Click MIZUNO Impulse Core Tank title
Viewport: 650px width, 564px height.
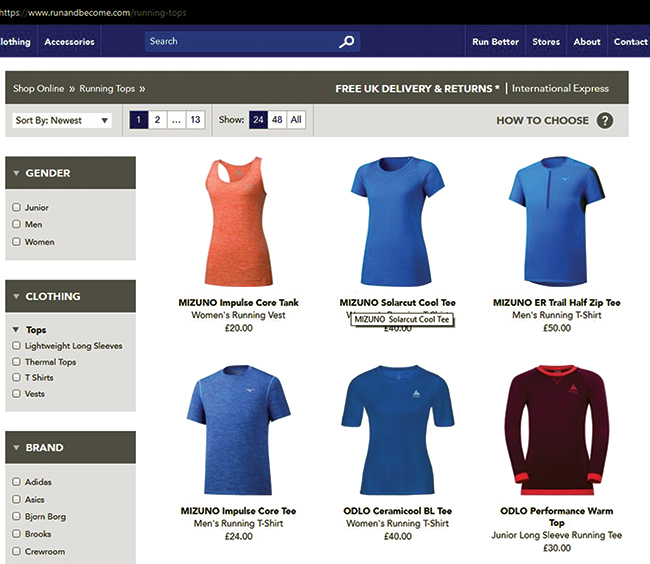(x=238, y=303)
